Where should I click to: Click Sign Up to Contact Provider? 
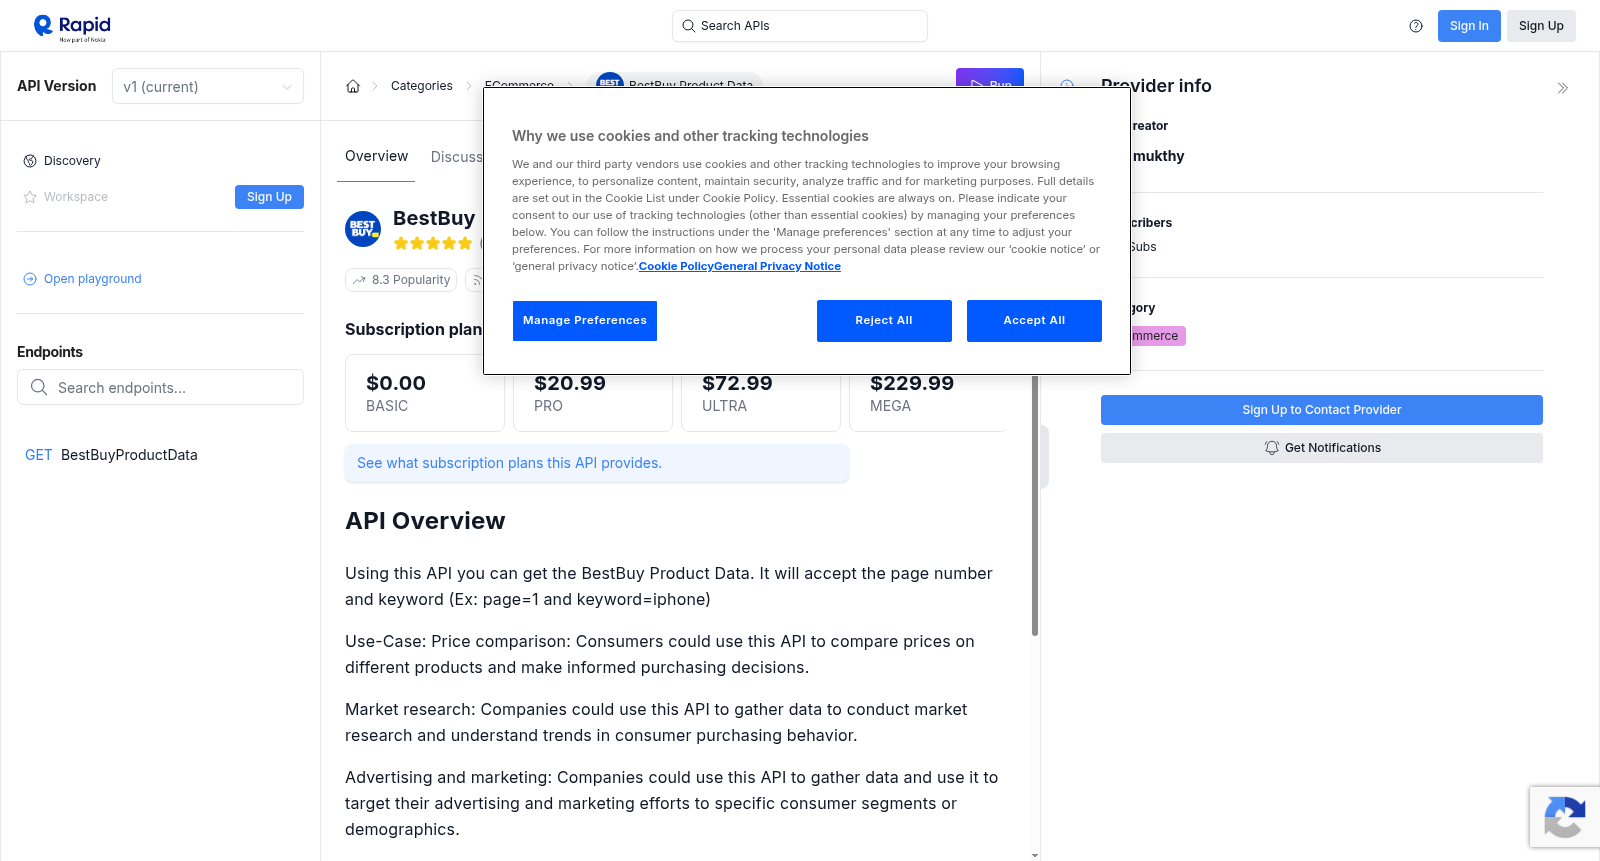pos(1322,410)
